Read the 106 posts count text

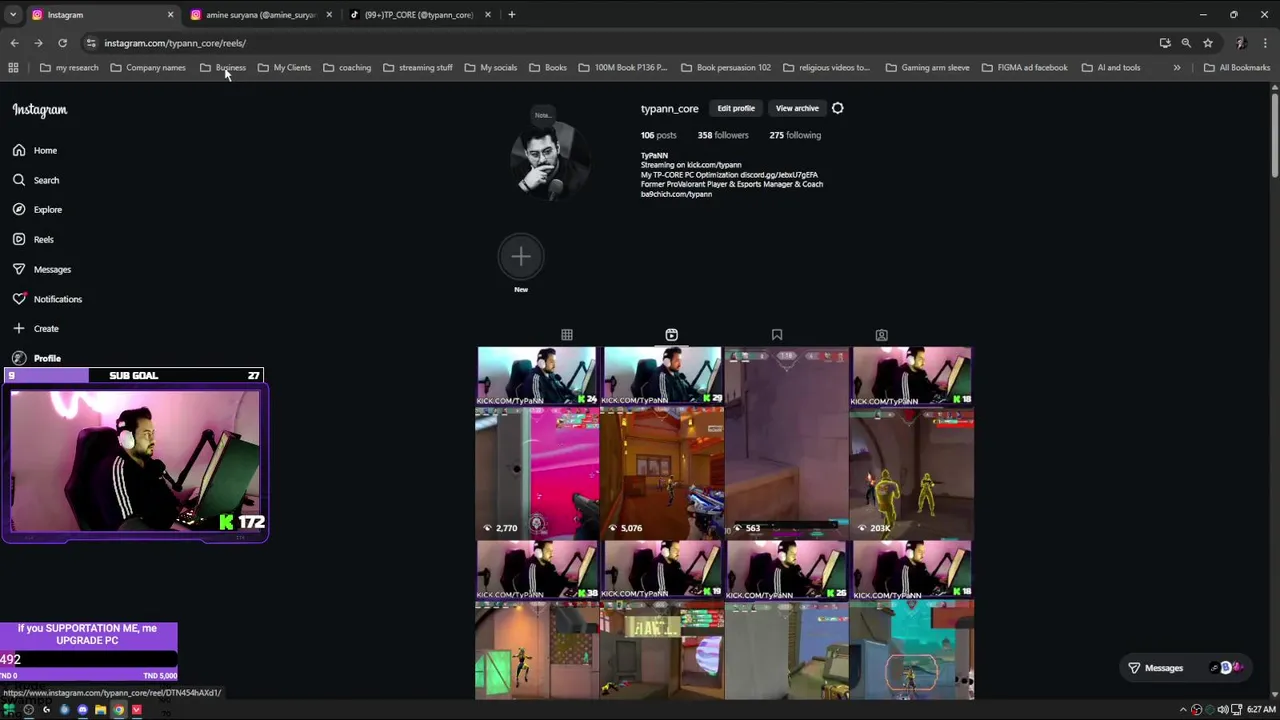[659, 135]
